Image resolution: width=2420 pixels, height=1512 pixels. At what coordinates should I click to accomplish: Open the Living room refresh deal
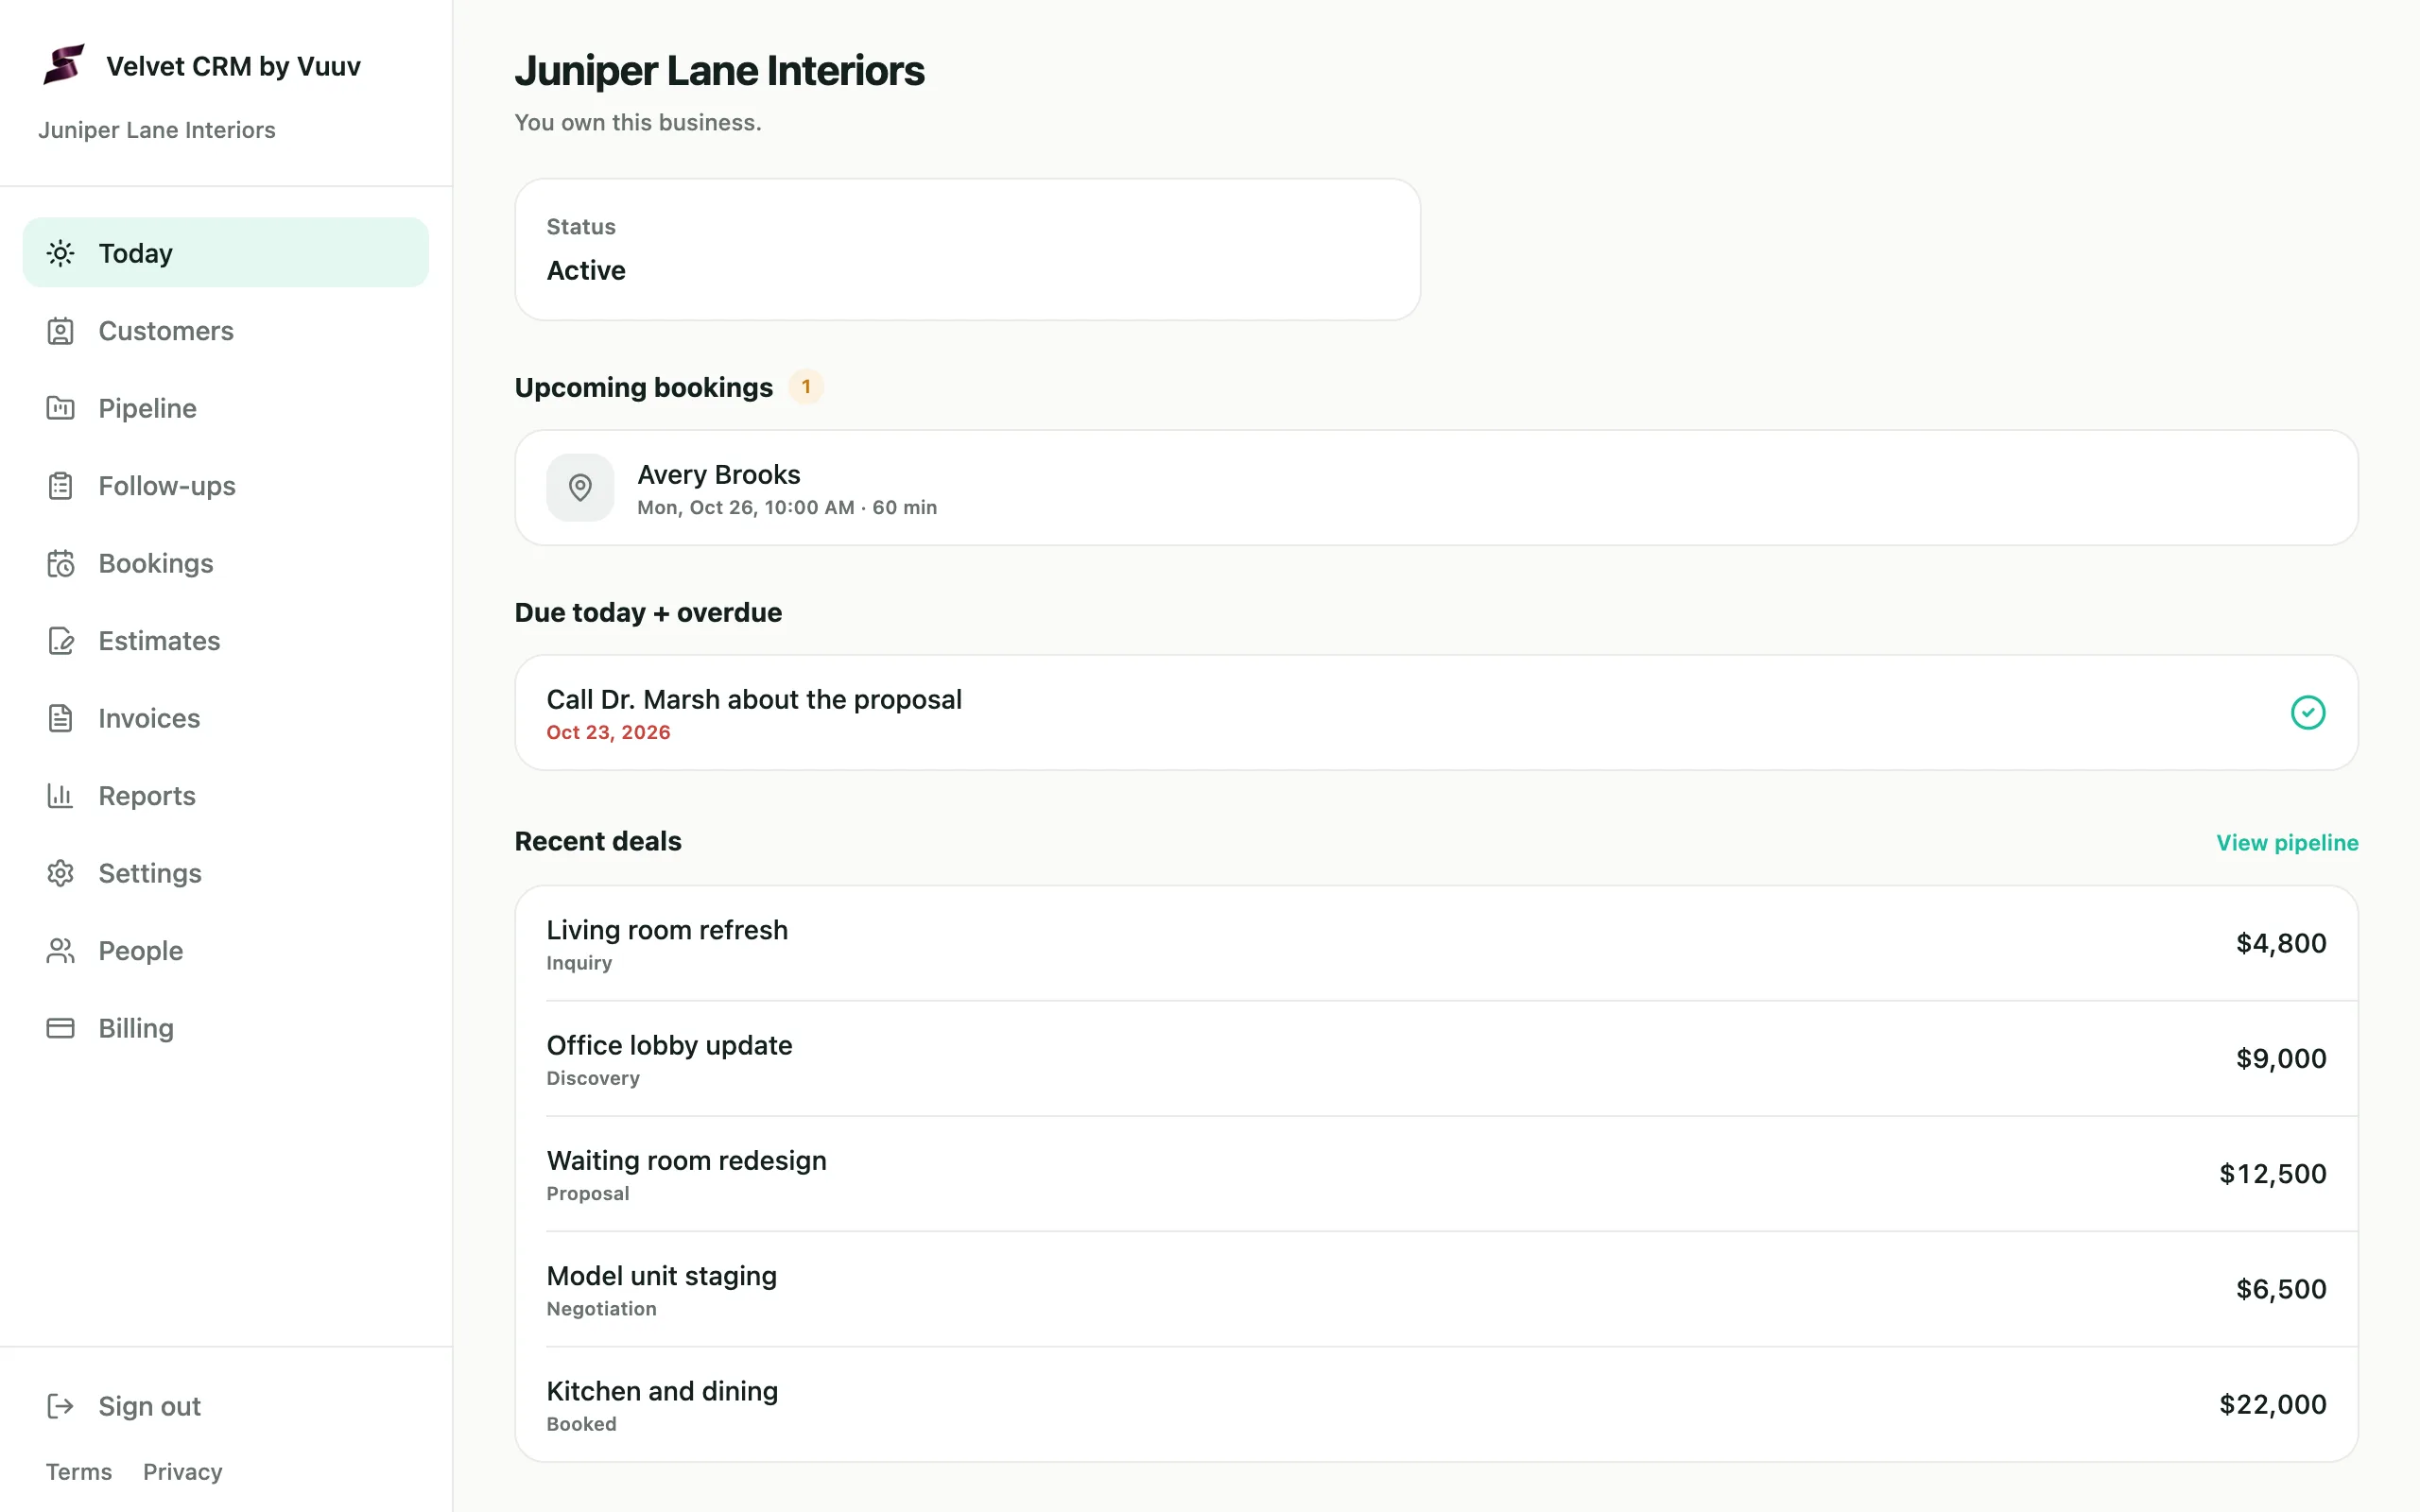pyautogui.click(x=1436, y=943)
